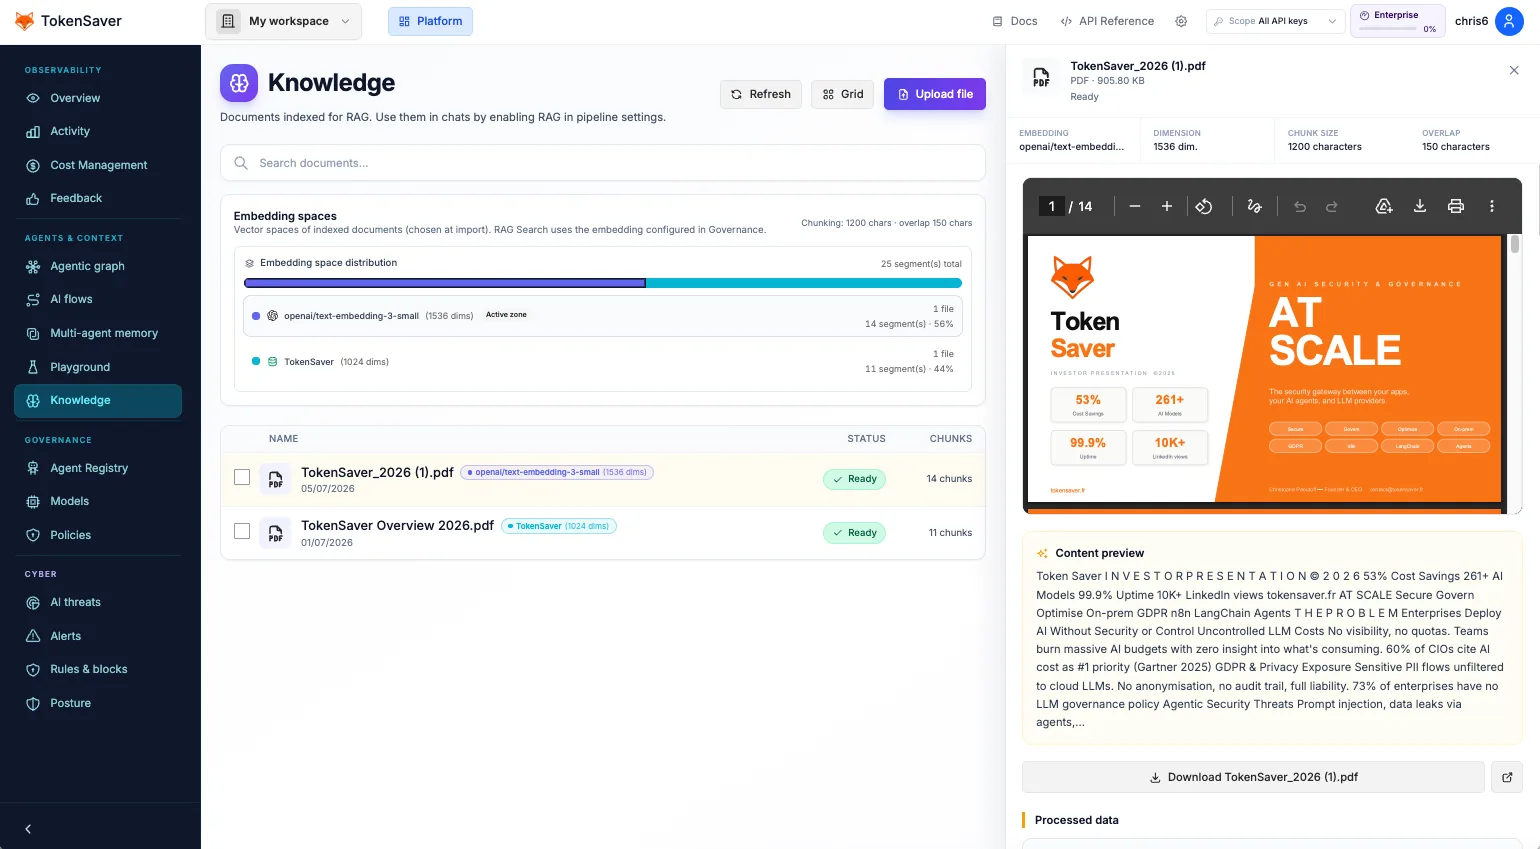Open PDF viewer more options menu
The width and height of the screenshot is (1540, 849).
(x=1492, y=206)
